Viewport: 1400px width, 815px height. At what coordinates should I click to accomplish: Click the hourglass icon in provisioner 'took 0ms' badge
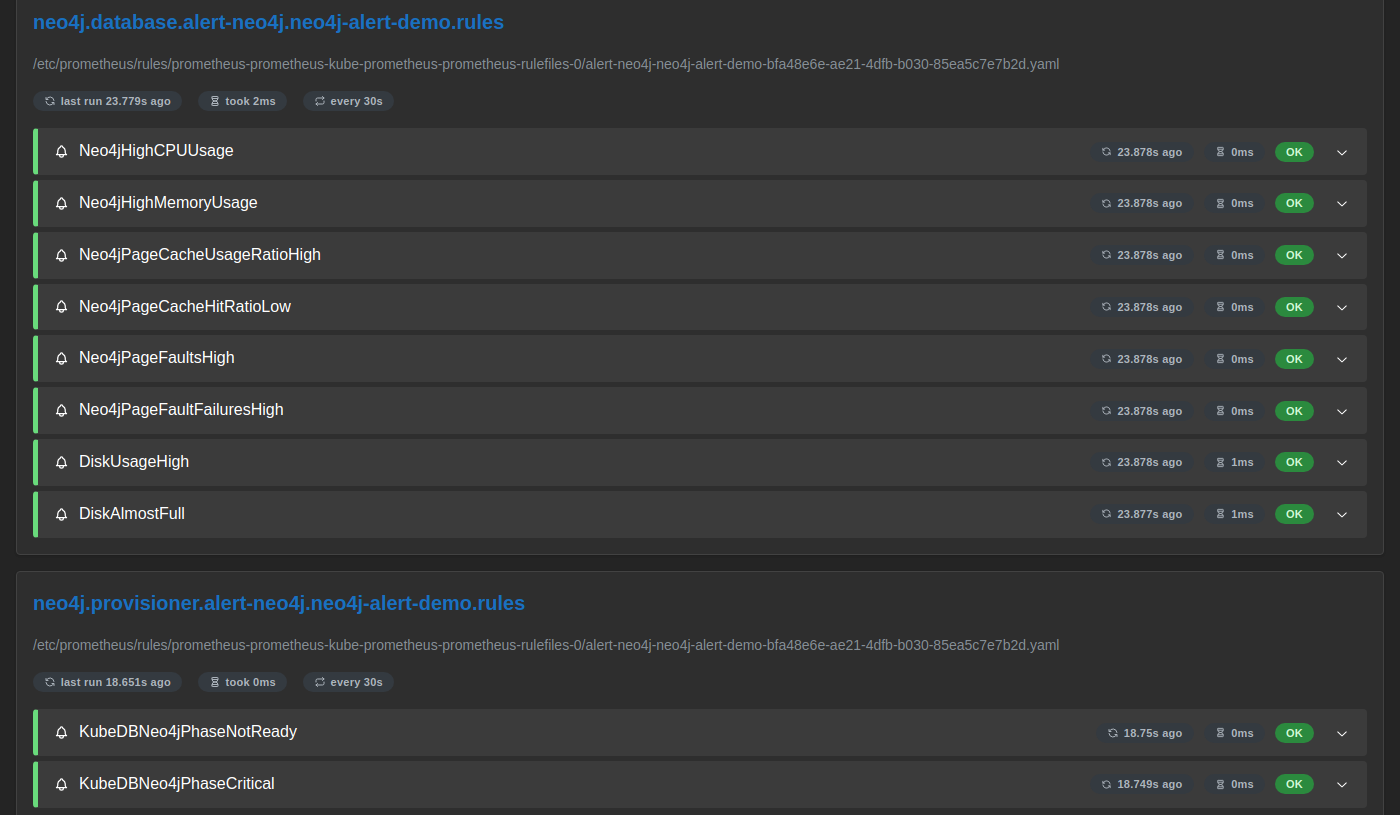coord(215,682)
